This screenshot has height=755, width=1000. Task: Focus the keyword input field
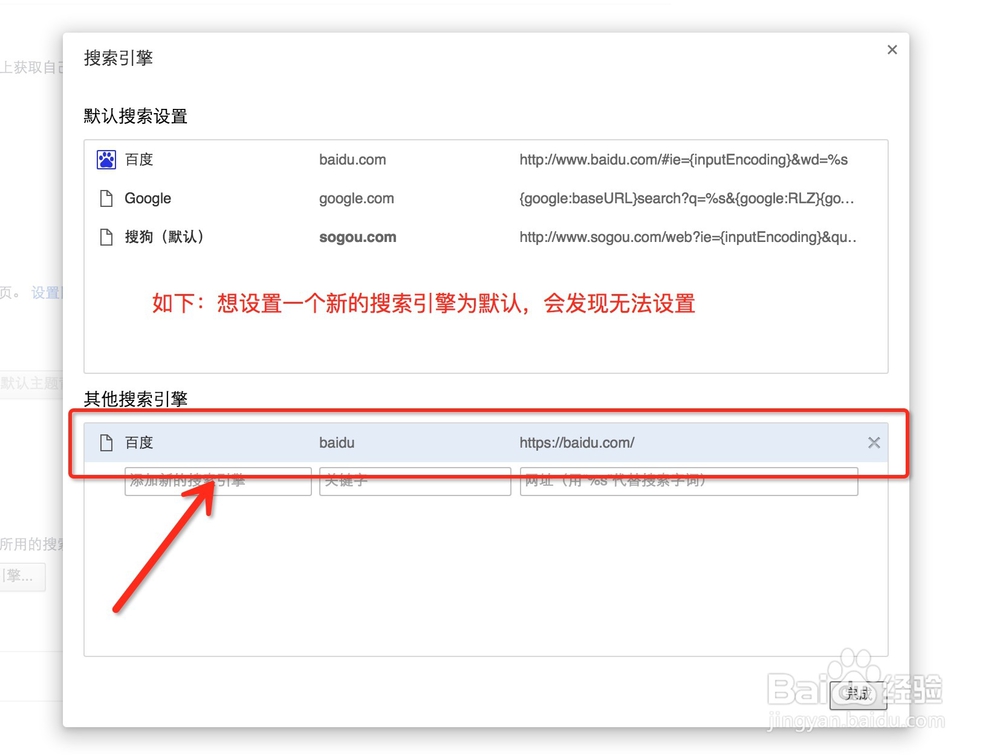coord(415,481)
